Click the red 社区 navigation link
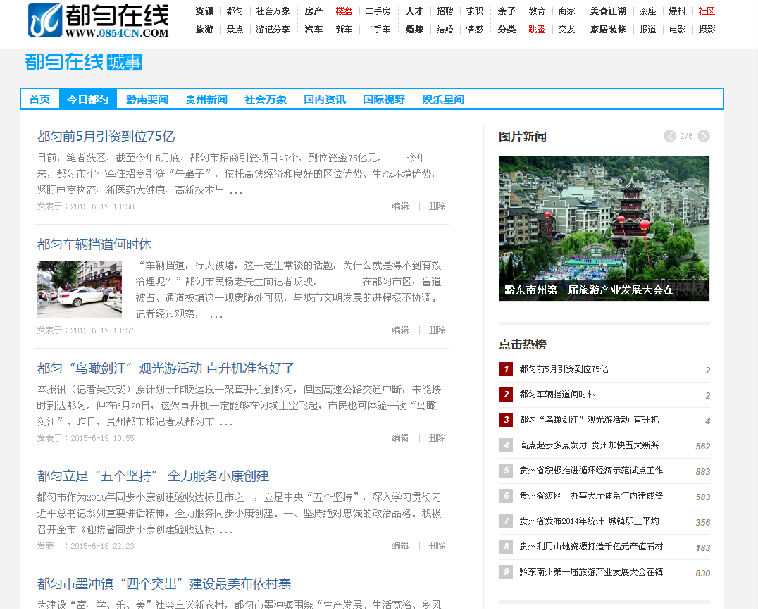Image resolution: width=758 pixels, height=609 pixels. (x=706, y=11)
